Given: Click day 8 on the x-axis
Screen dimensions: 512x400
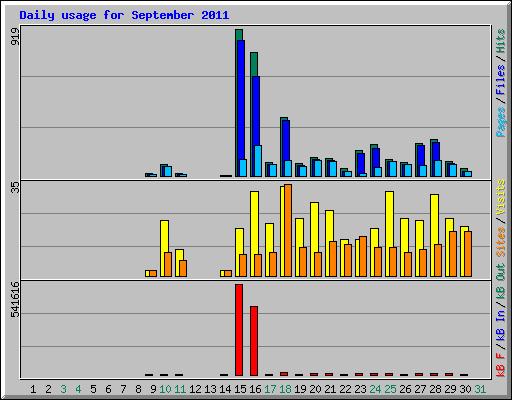Looking at the screenshot, I should 138,389.
